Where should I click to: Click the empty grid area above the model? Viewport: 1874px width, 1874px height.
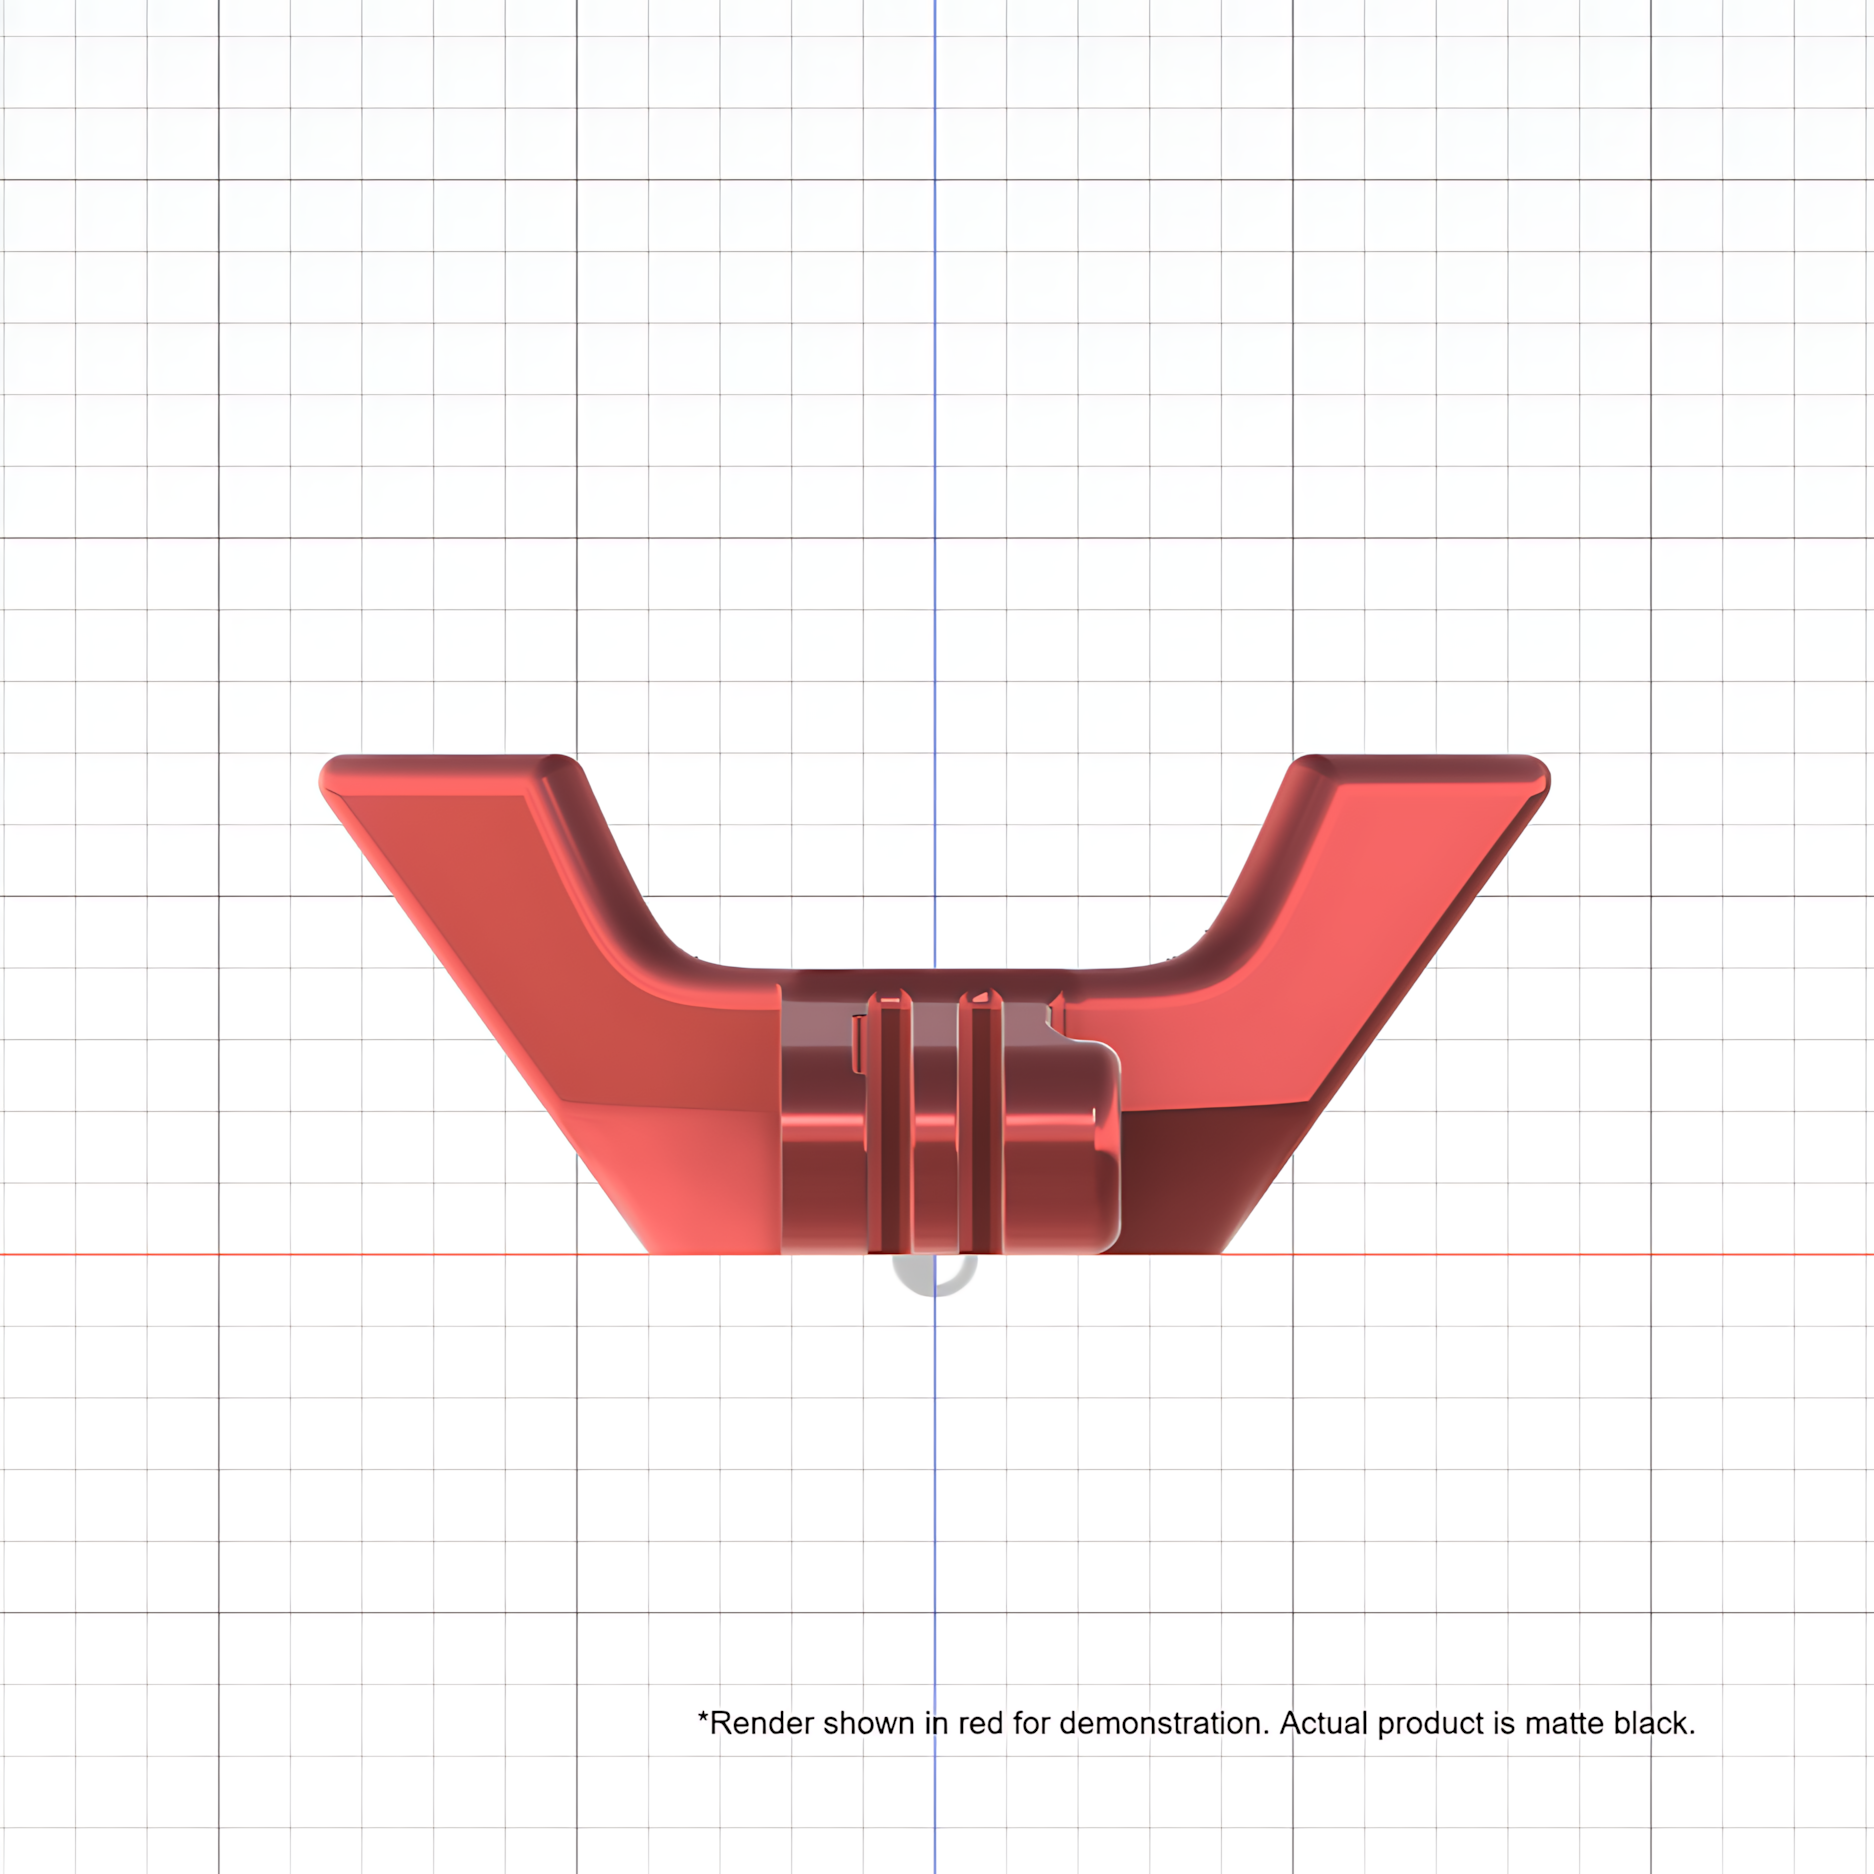(x=935, y=380)
